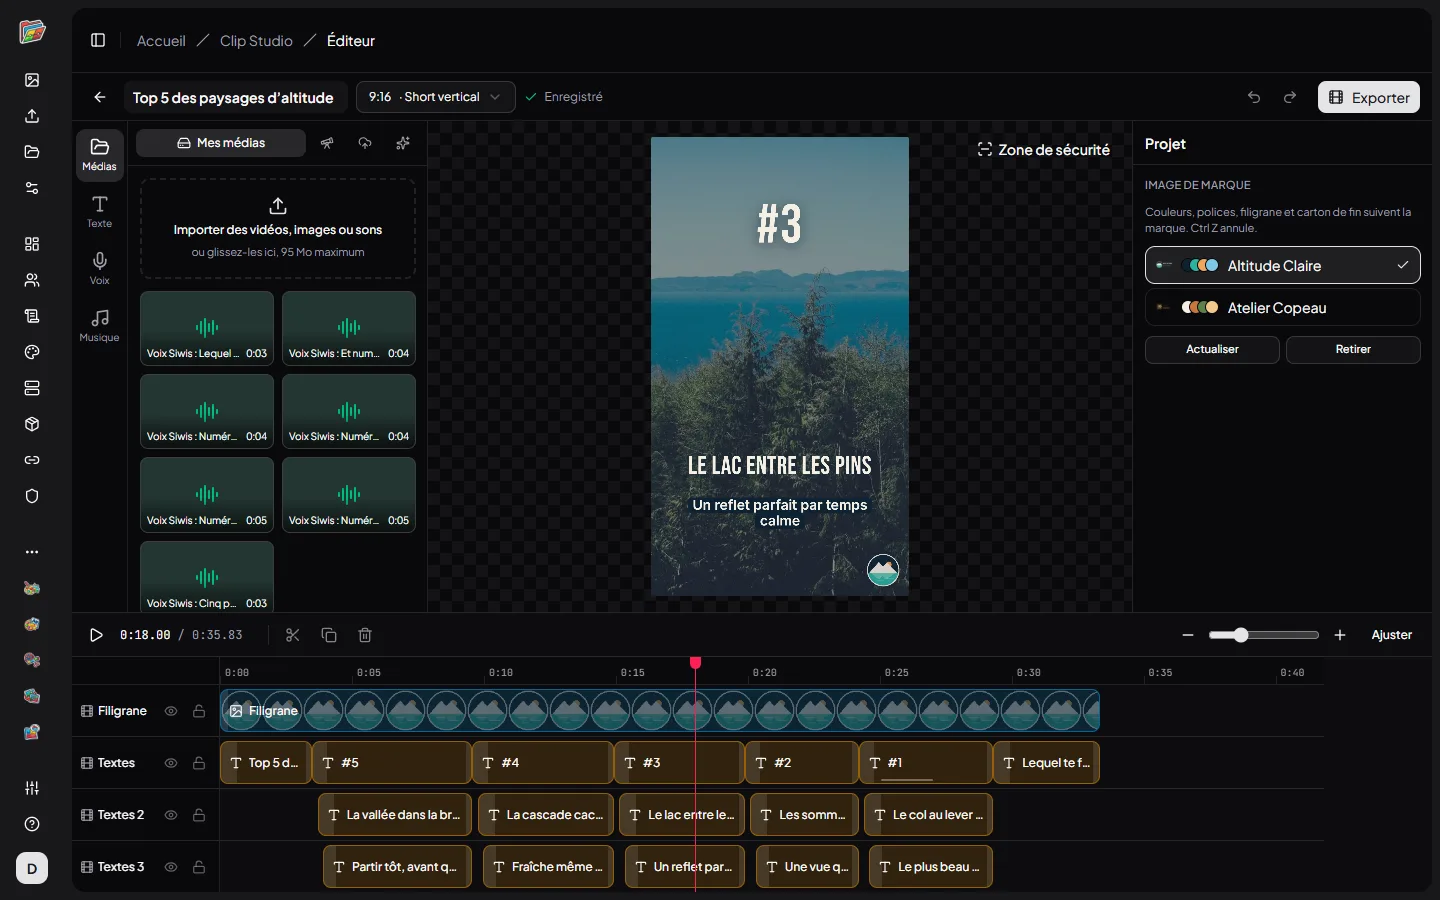
Task: Select the Mes médias tab
Action: coord(221,143)
